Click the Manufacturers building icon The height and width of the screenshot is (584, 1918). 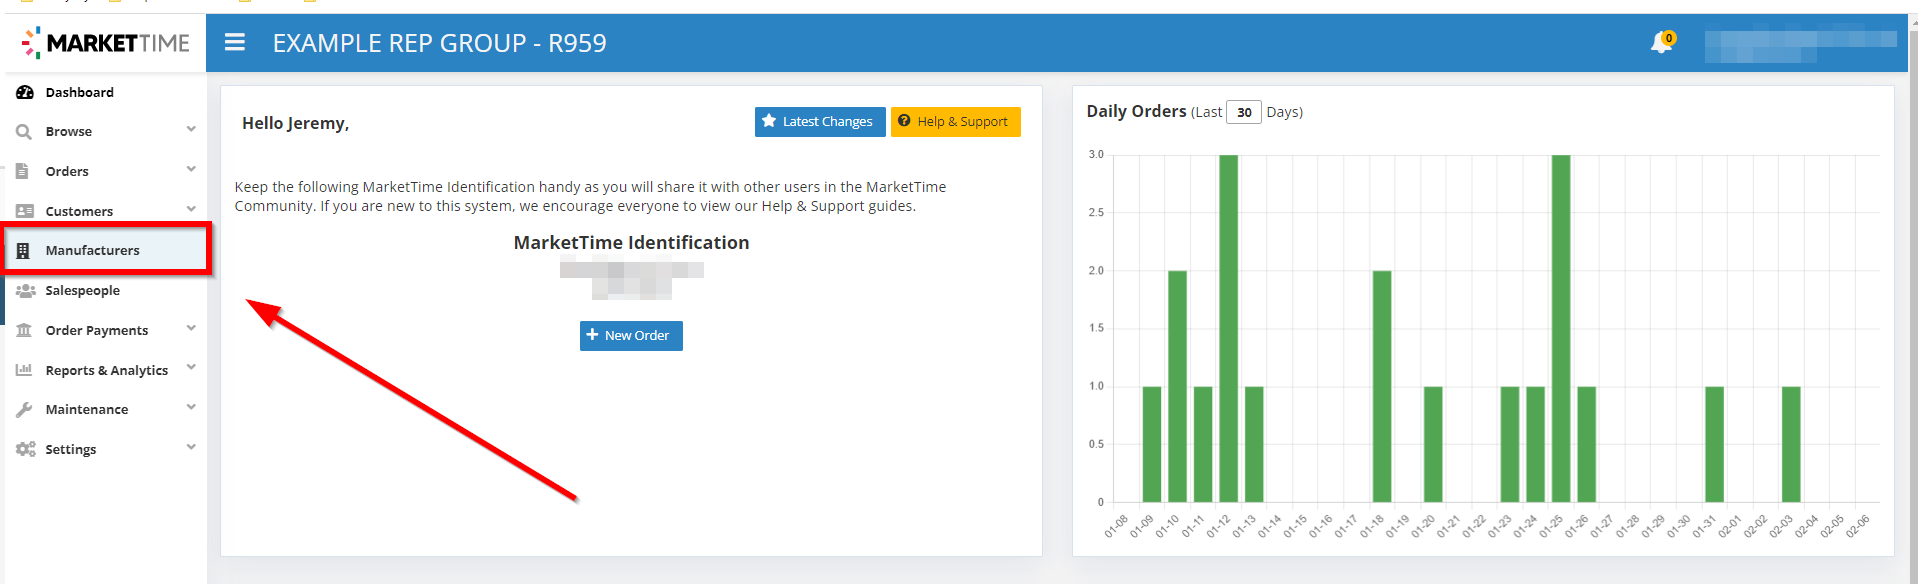pyautogui.click(x=23, y=250)
